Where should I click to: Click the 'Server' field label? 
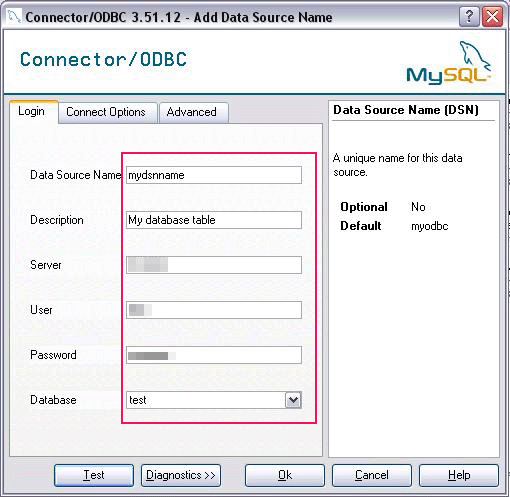46,265
